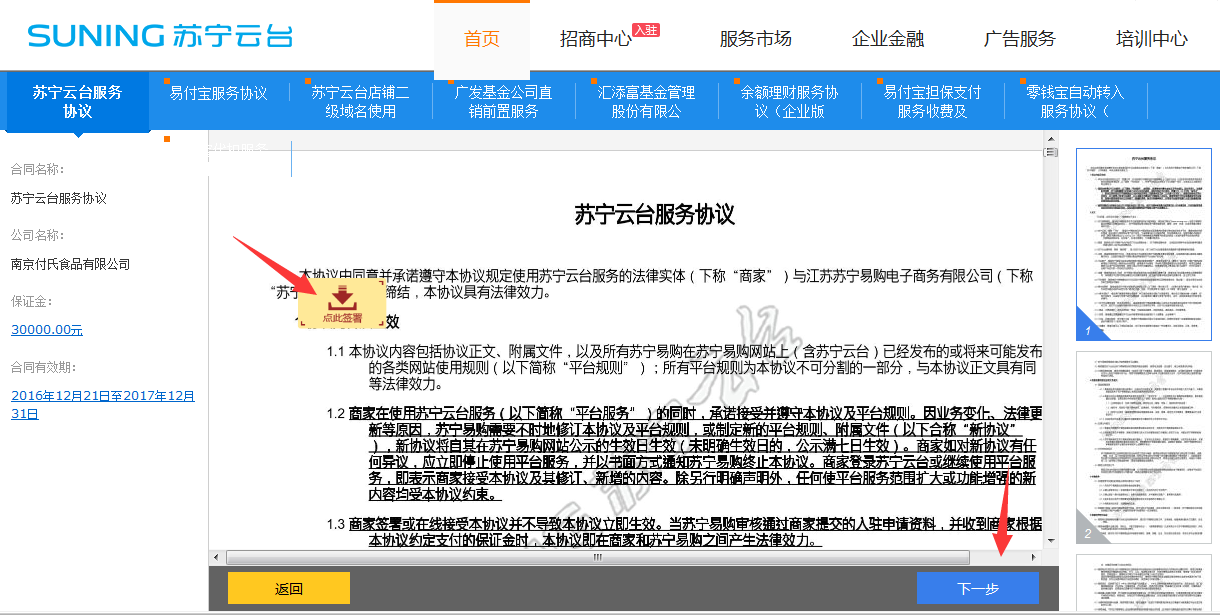Viewport: 1220px width, 615px height.
Task: Click the SUNING 苏宁云台 logo
Action: coord(160,37)
